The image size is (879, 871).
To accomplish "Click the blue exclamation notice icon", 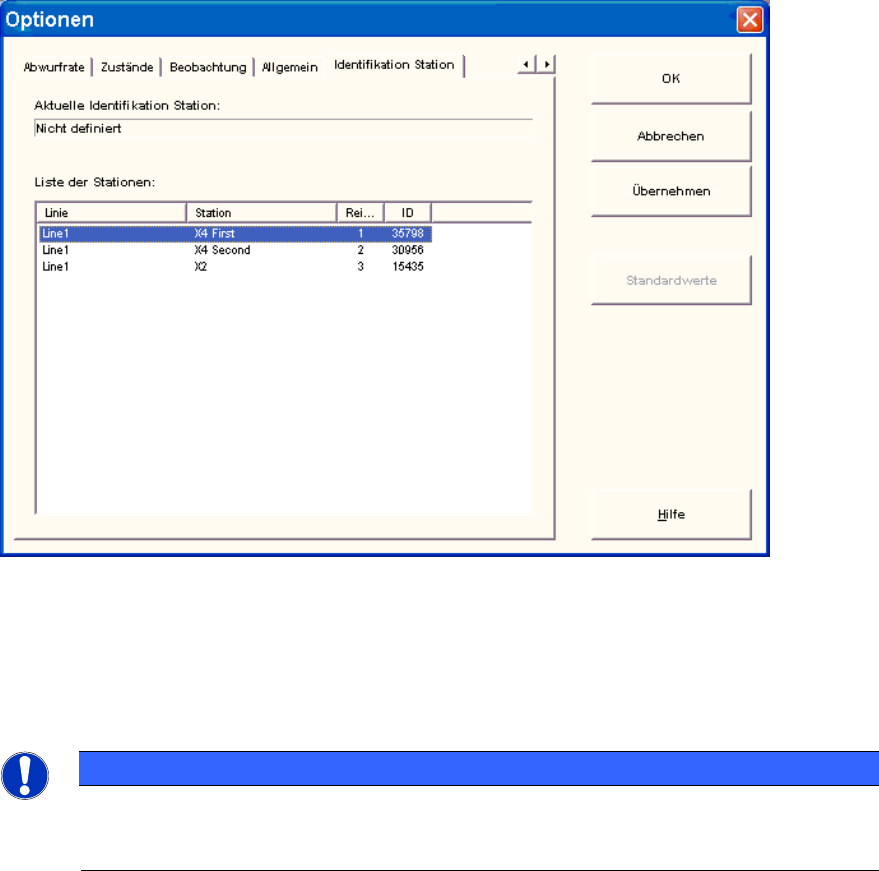I will pyautogui.click(x=25, y=776).
